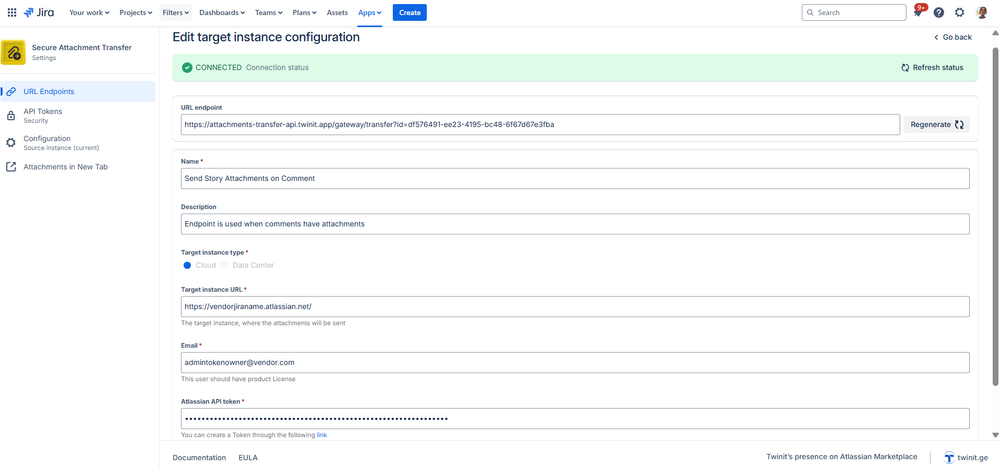The image size is (999, 469).
Task: Open the EULA footer link
Action: pyautogui.click(x=248, y=458)
